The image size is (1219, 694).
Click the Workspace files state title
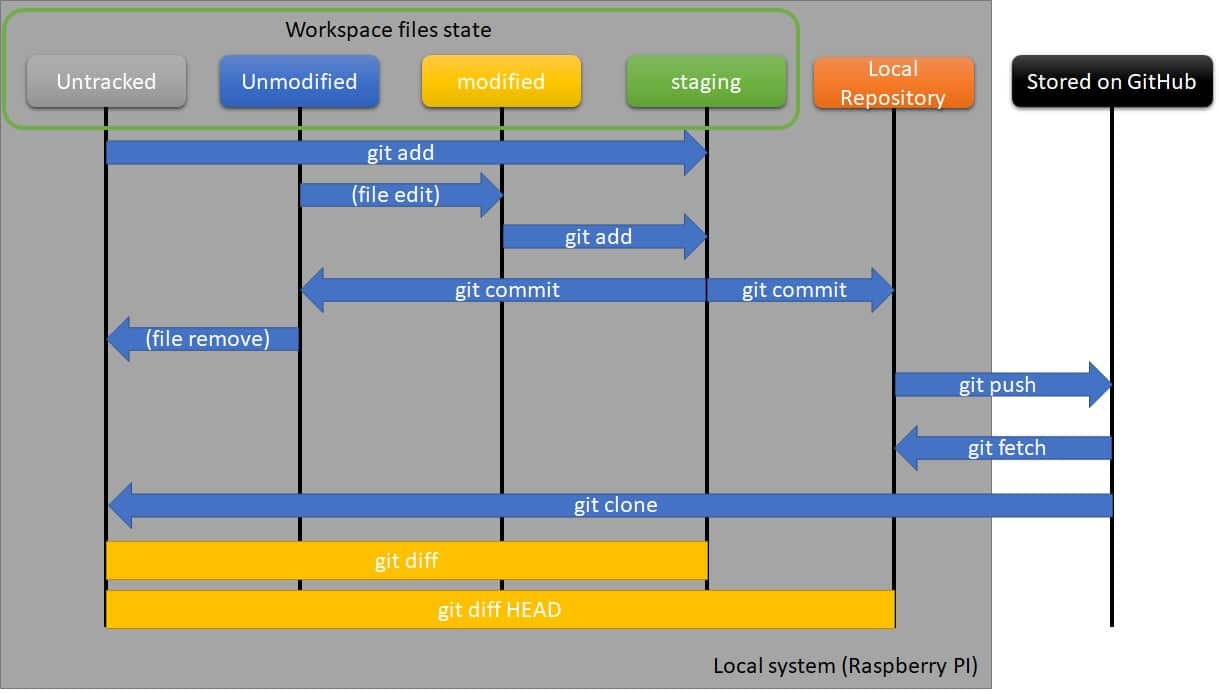pos(388,30)
